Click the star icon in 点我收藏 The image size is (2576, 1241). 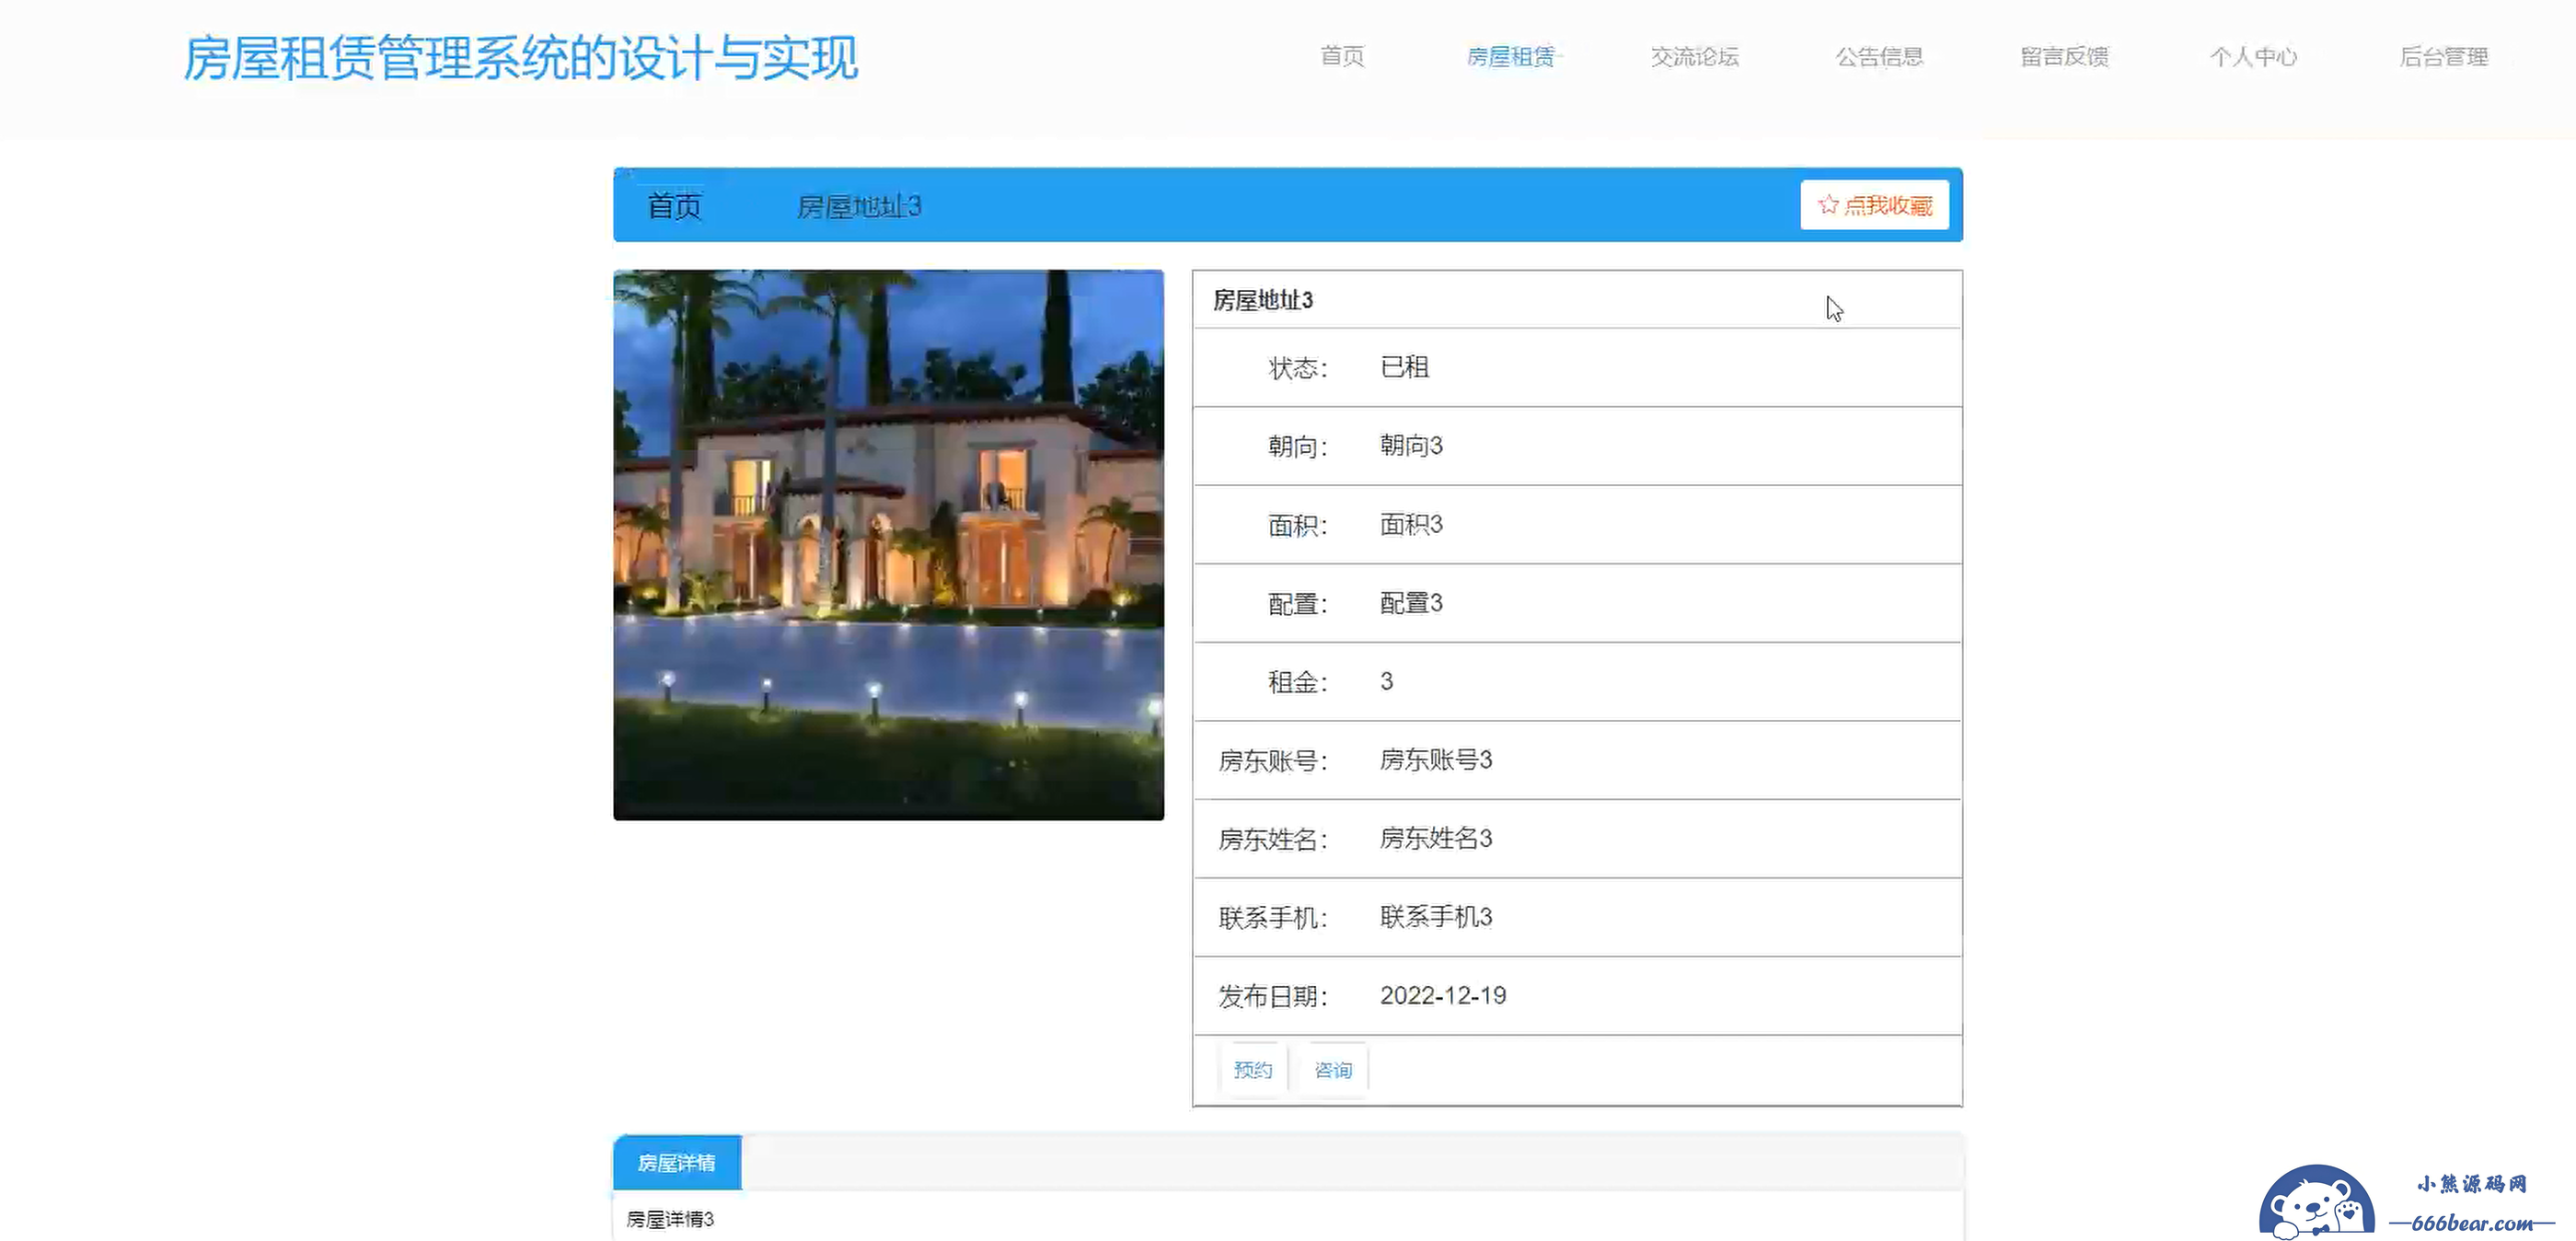(1828, 205)
